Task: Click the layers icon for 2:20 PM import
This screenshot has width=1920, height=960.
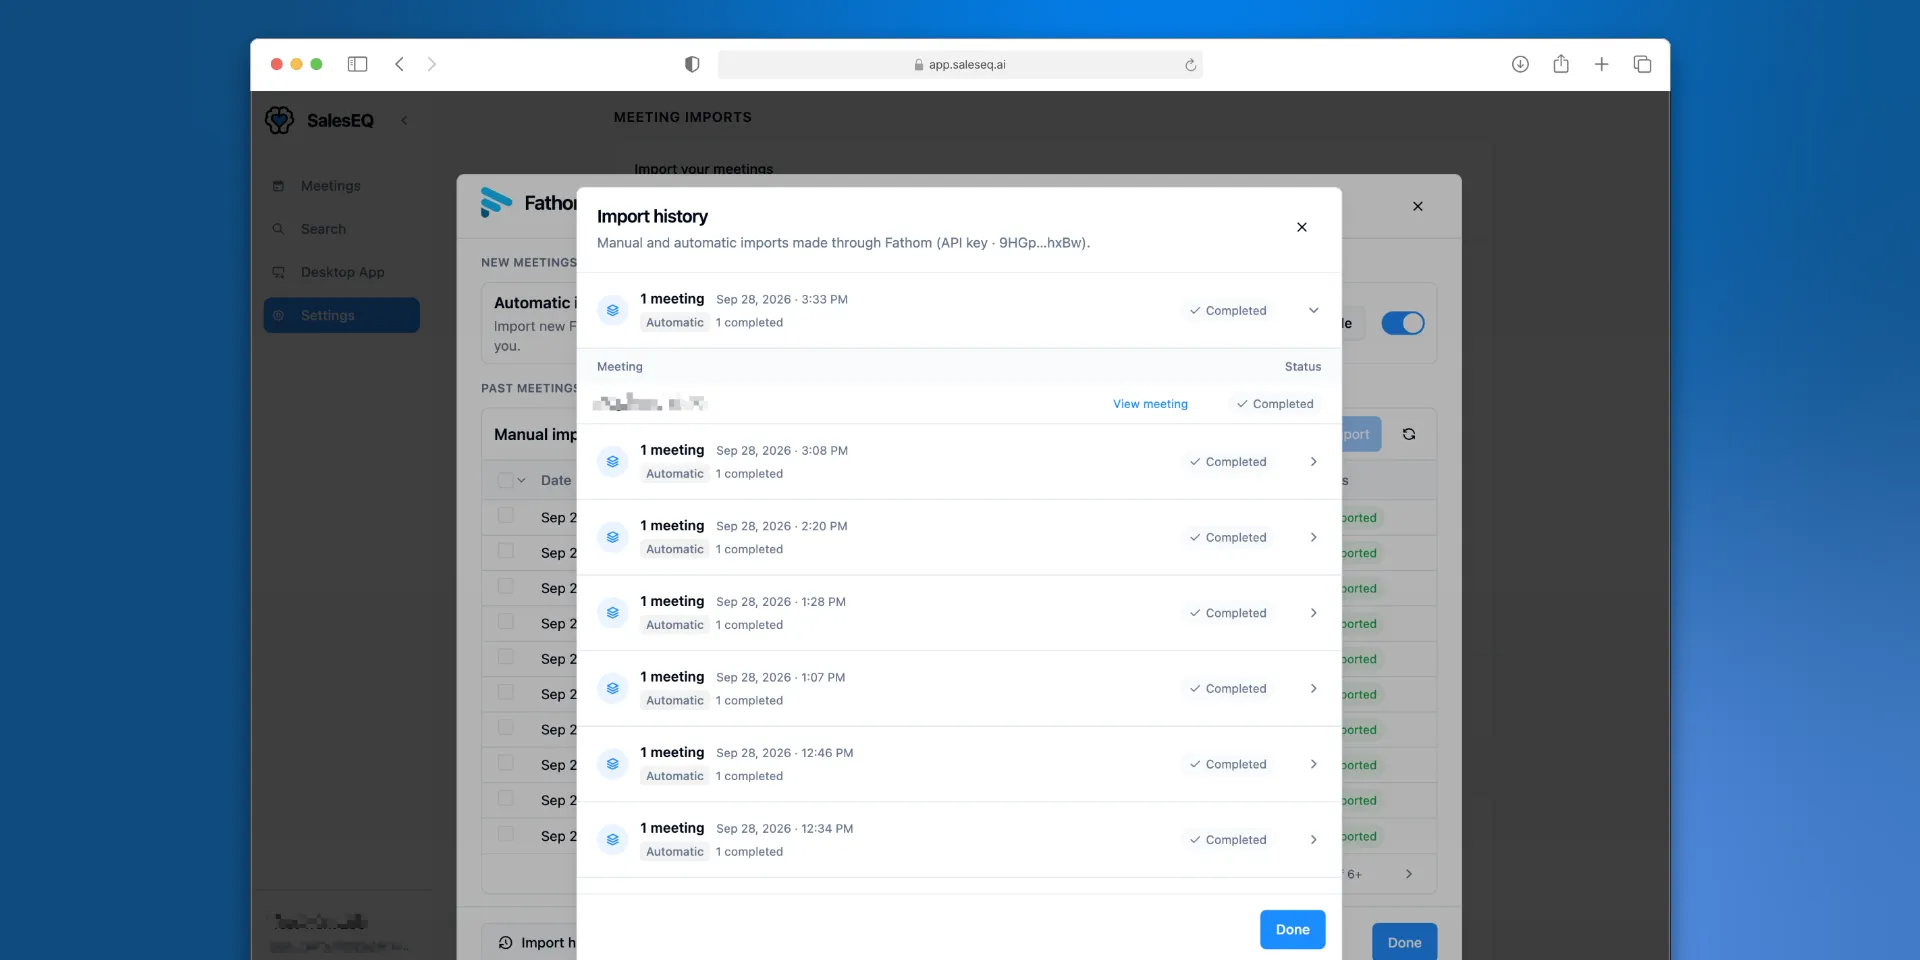Action: point(613,537)
